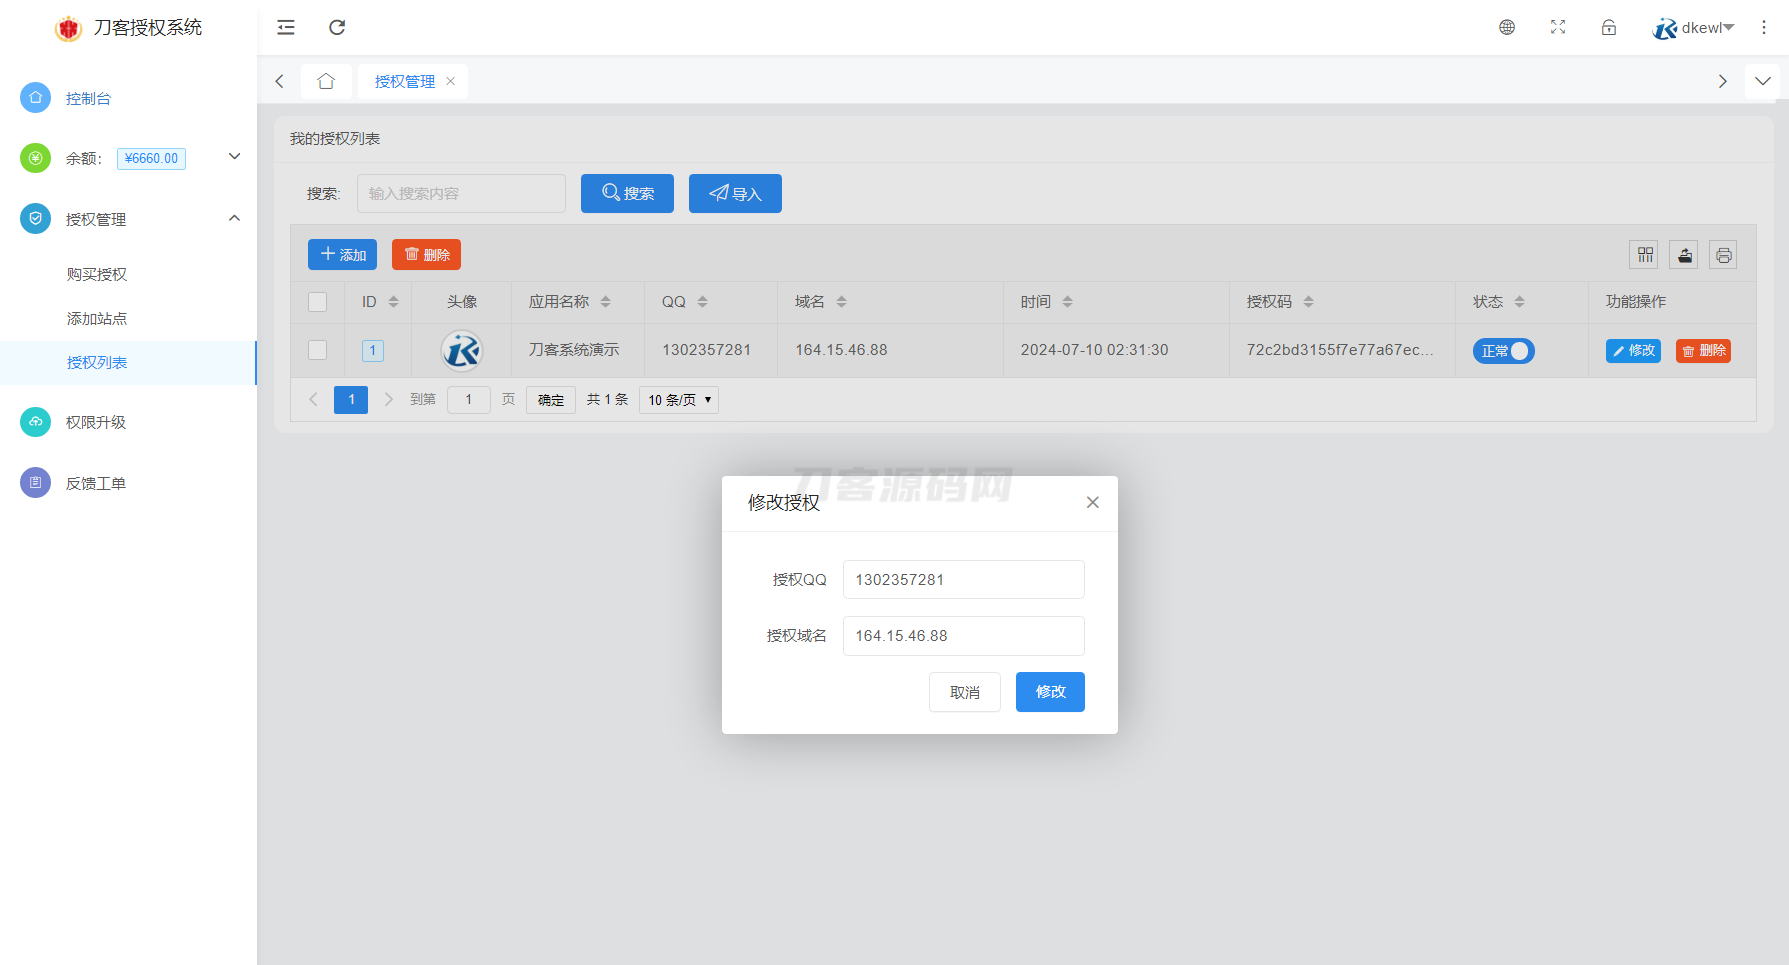Check the checkbox for row ID 1

pos(317,350)
